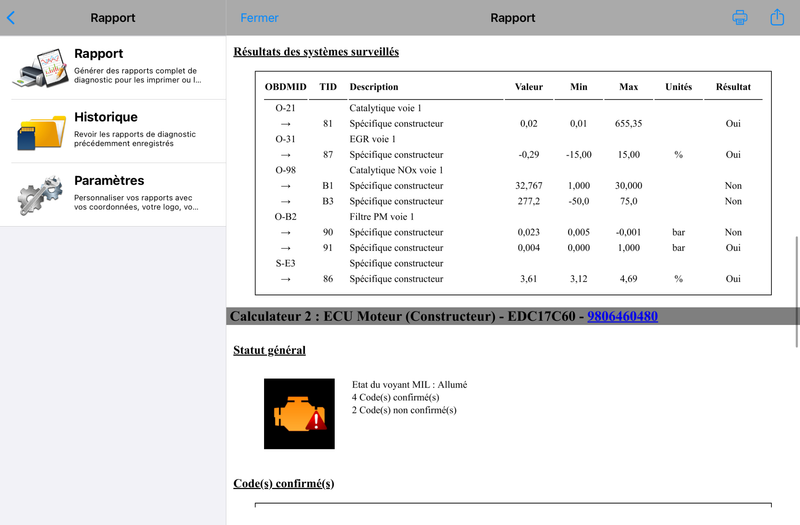Image resolution: width=800 pixels, height=525 pixels.
Task: Print the report with printer icon
Action: click(x=740, y=18)
